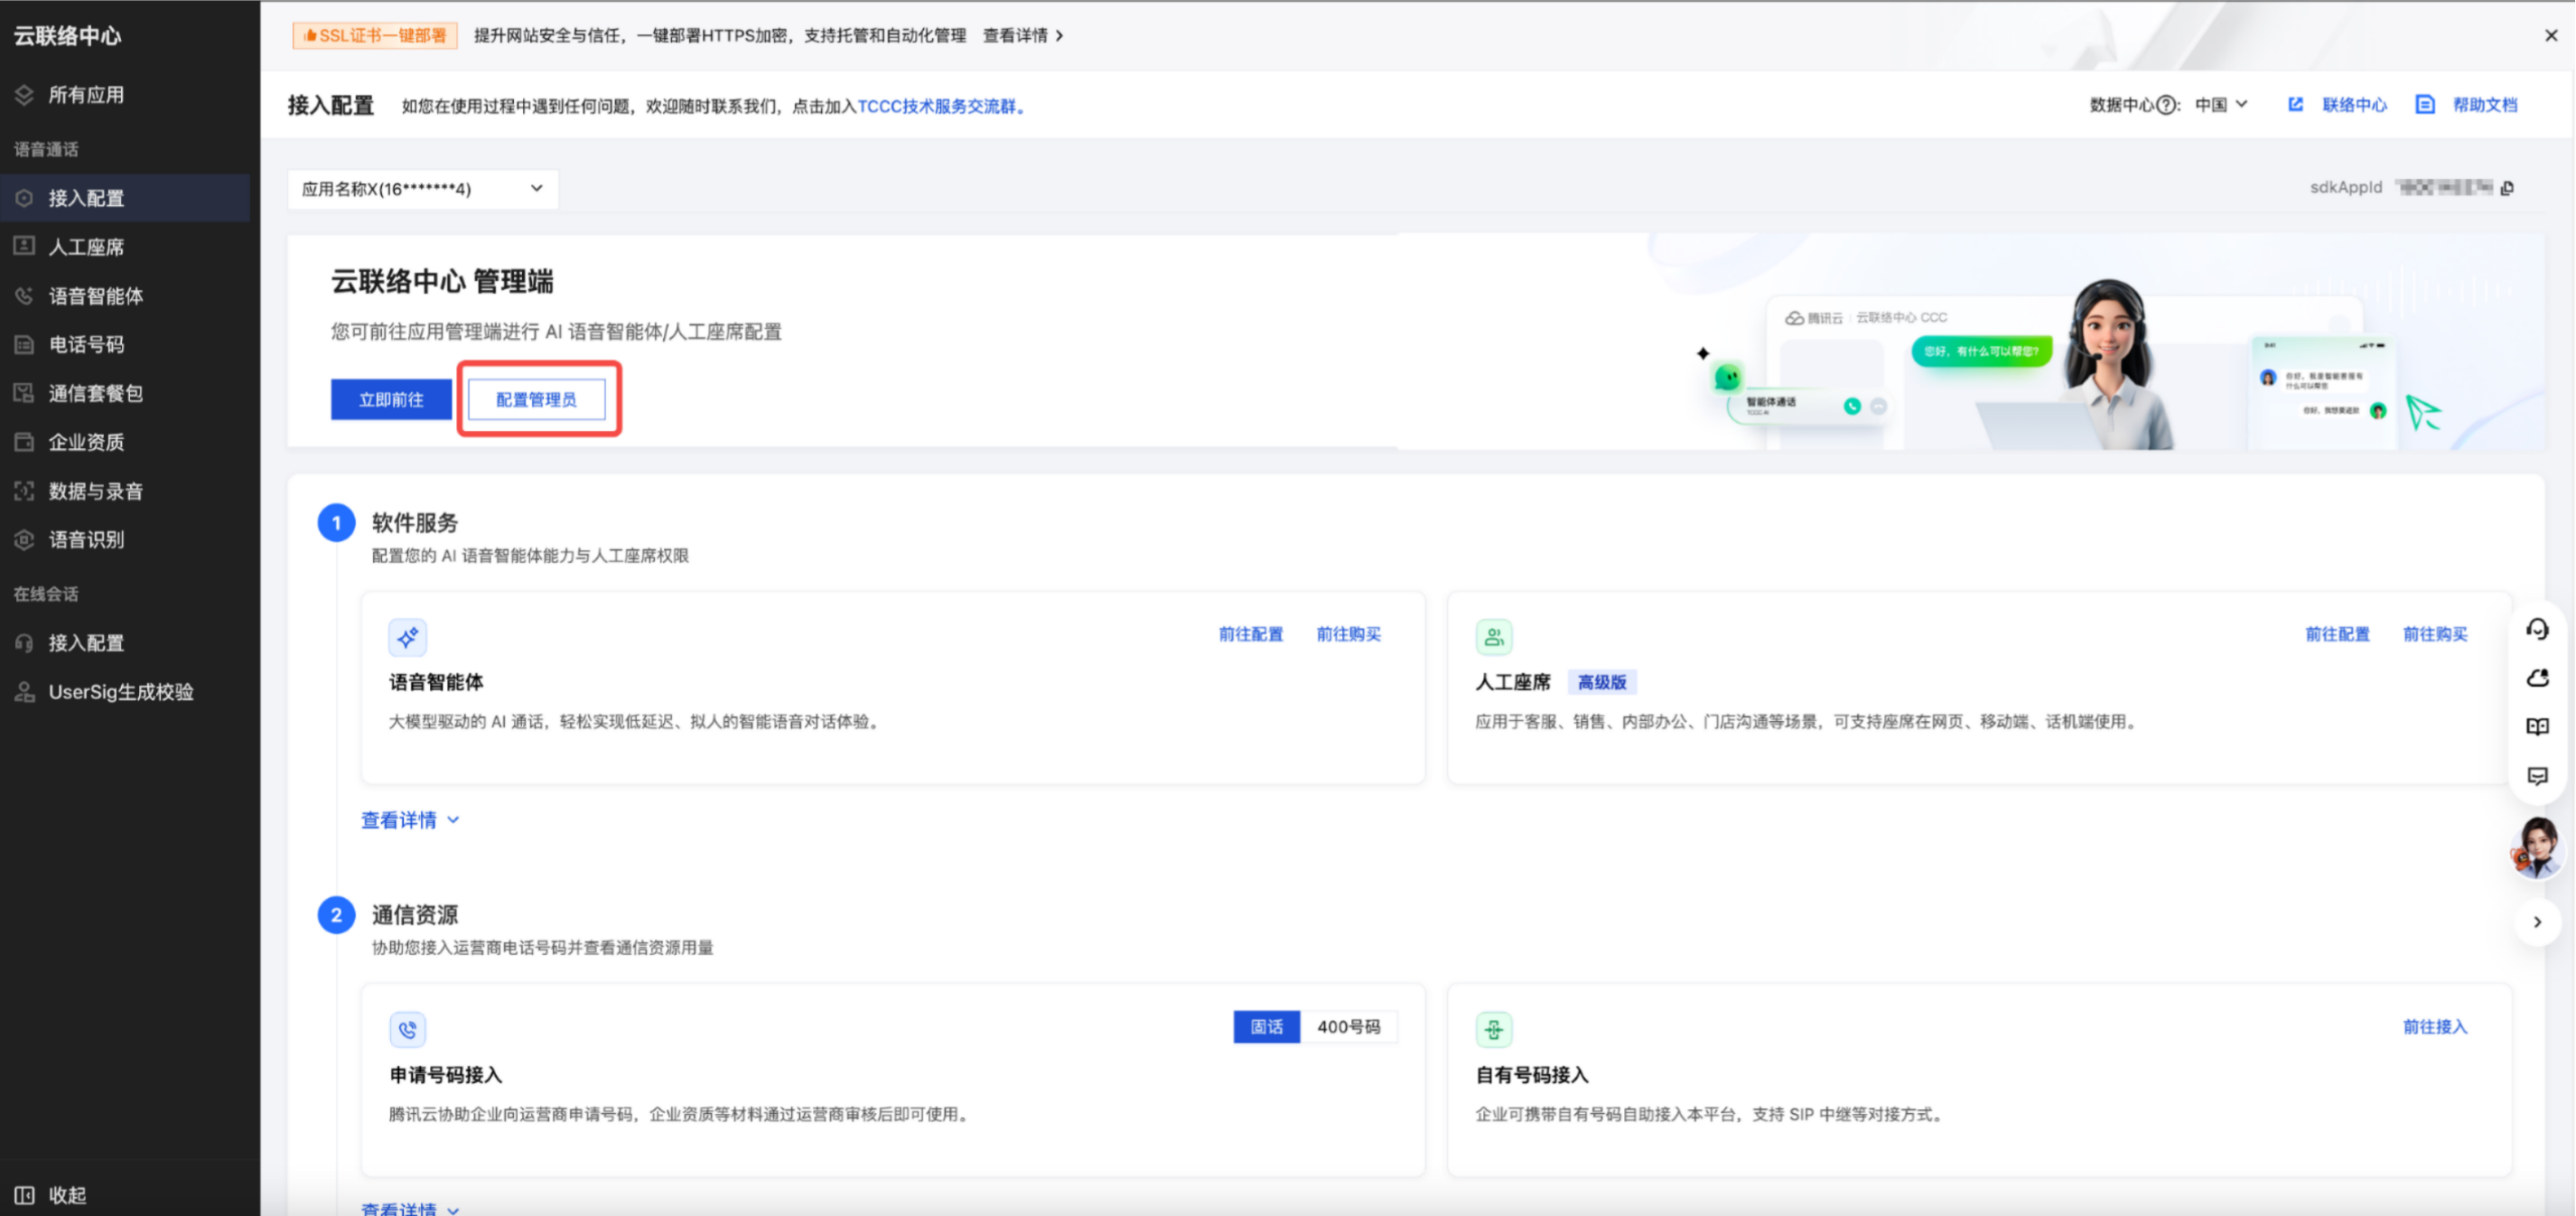Click the 企业资质 sidebar icon
The height and width of the screenshot is (1216, 2576).
(25, 442)
